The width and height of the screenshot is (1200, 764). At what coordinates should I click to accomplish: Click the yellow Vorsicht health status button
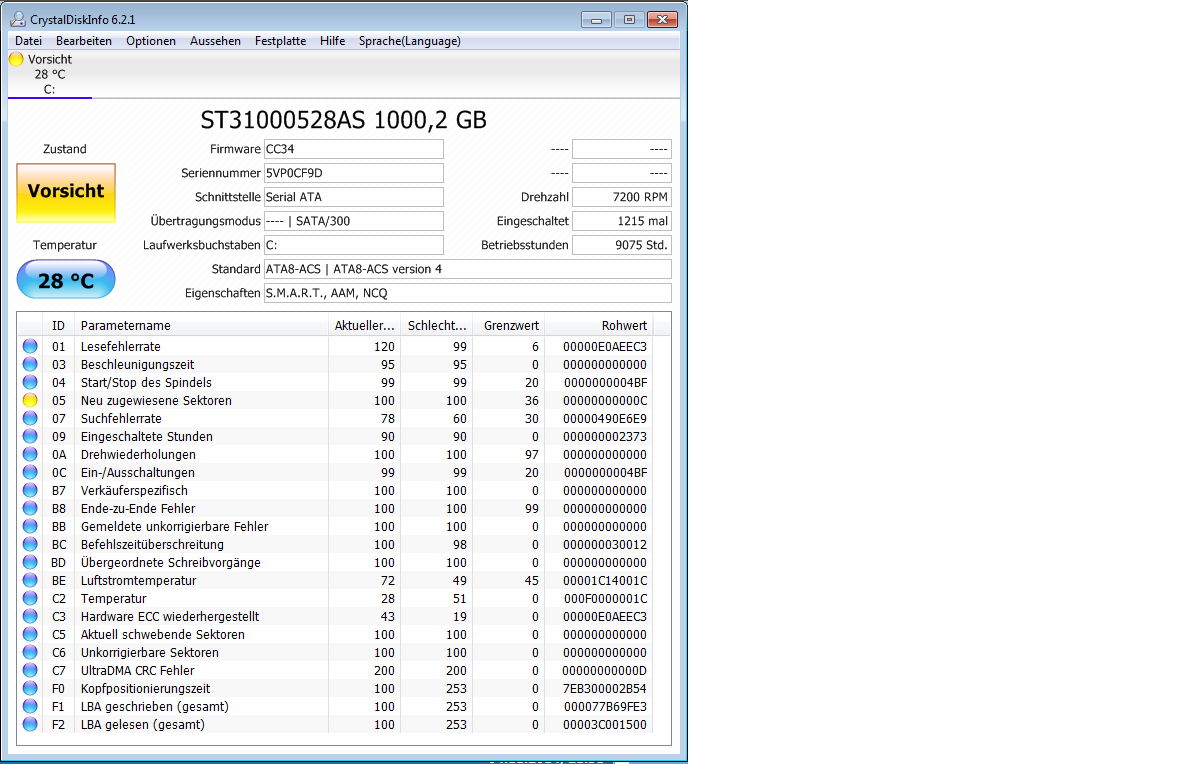[x=66, y=193]
